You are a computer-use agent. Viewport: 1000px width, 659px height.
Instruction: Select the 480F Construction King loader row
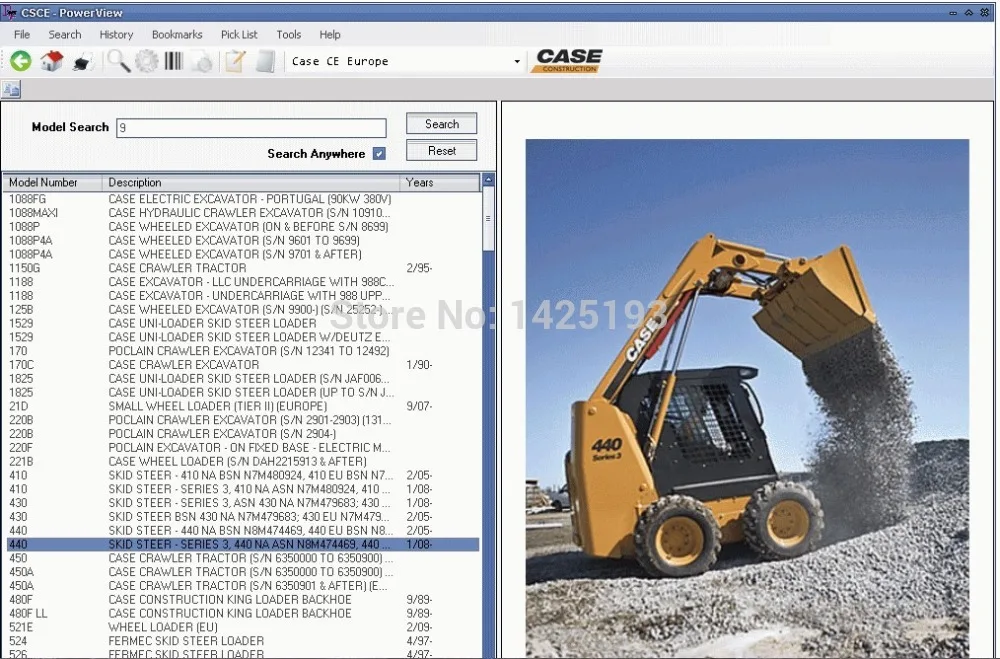pos(242,600)
